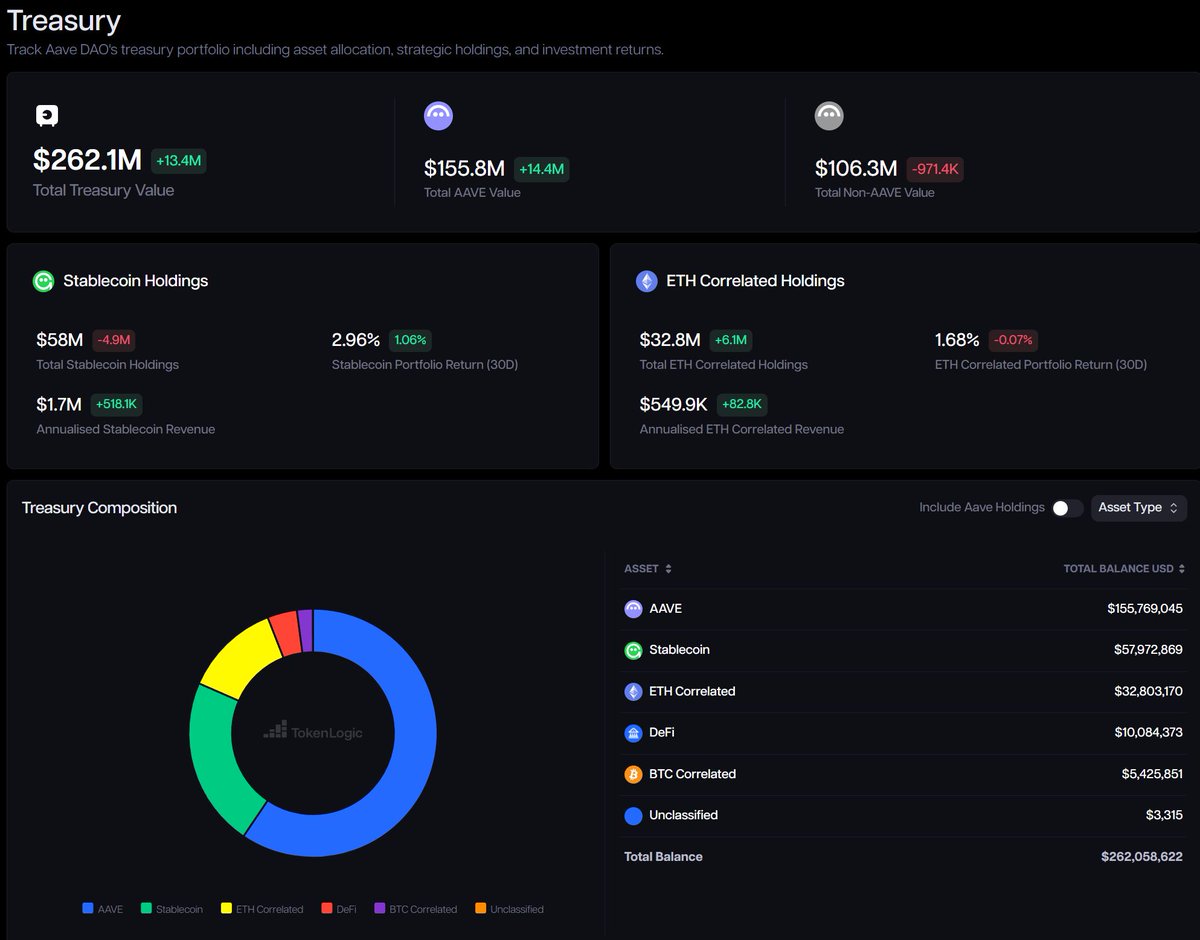Open the Asset Type dropdown
Image resolution: width=1200 pixels, height=940 pixels.
(x=1139, y=508)
